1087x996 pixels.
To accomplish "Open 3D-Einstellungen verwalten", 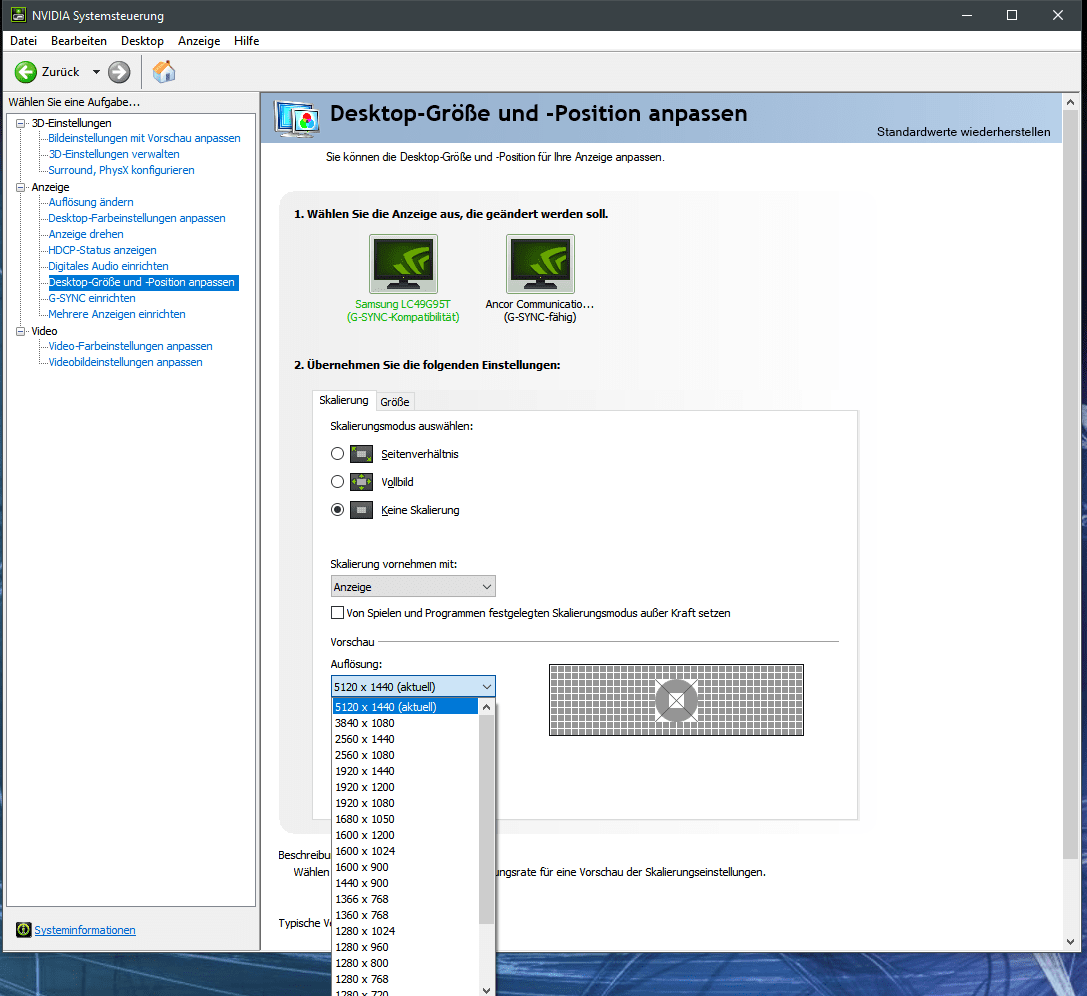I will click(114, 155).
